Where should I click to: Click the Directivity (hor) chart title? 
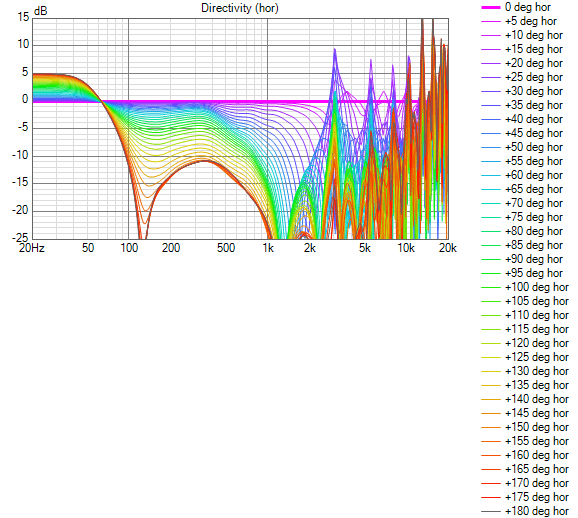point(240,8)
